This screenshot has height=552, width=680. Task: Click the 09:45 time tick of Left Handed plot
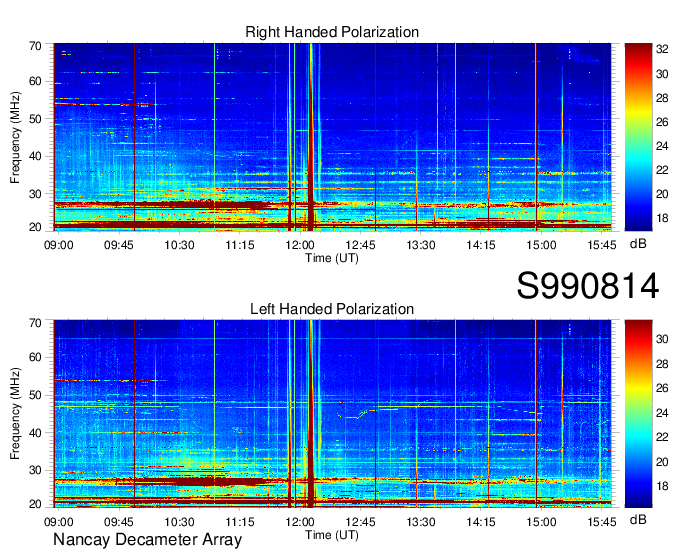click(x=119, y=522)
